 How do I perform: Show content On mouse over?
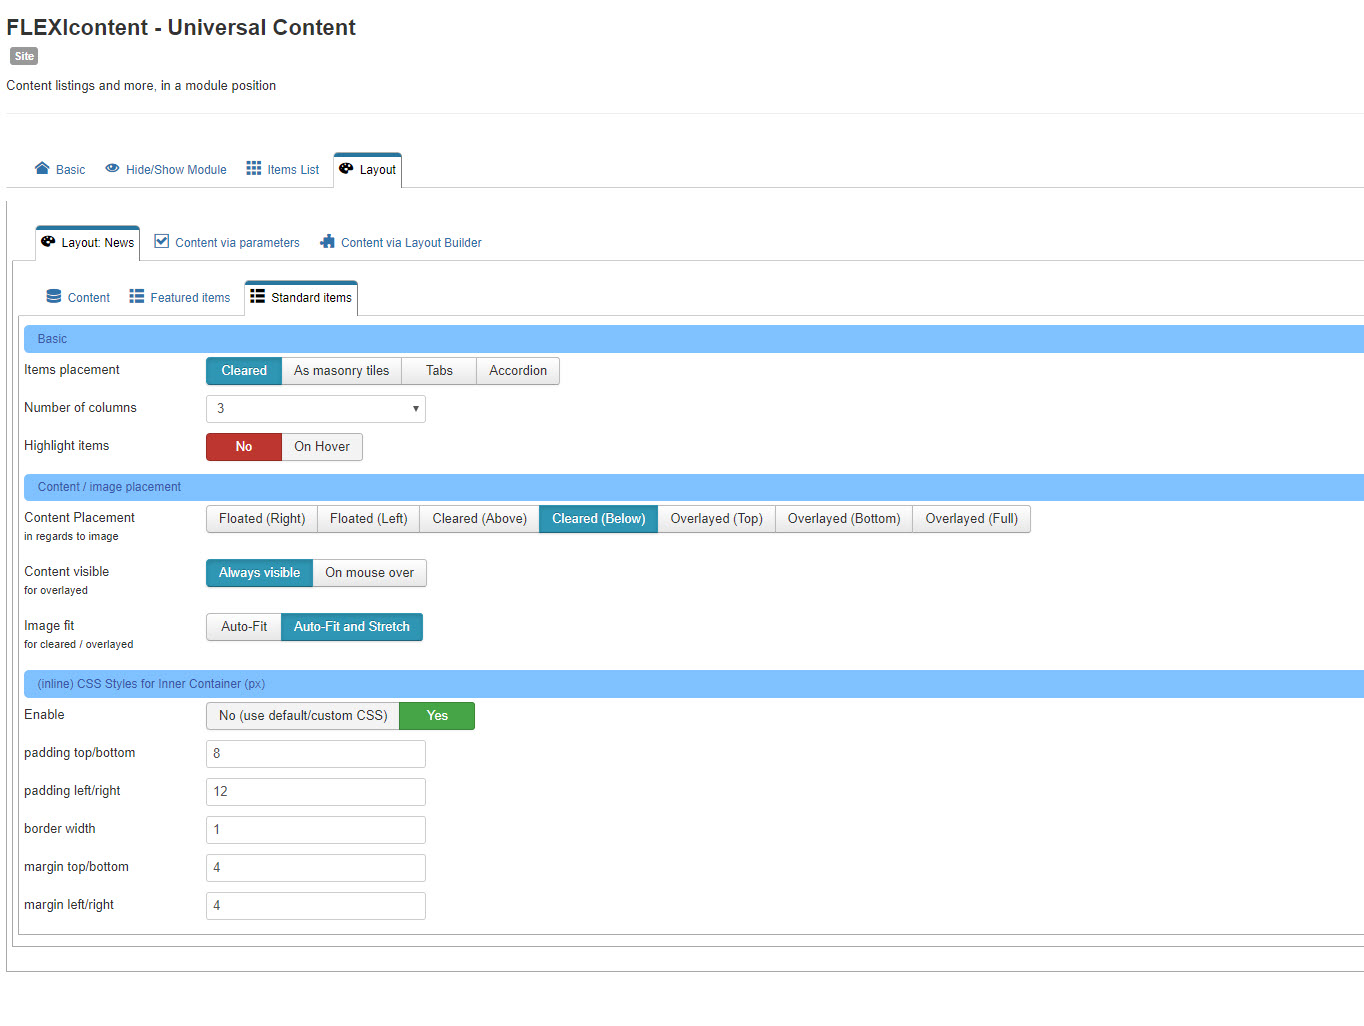(x=370, y=573)
